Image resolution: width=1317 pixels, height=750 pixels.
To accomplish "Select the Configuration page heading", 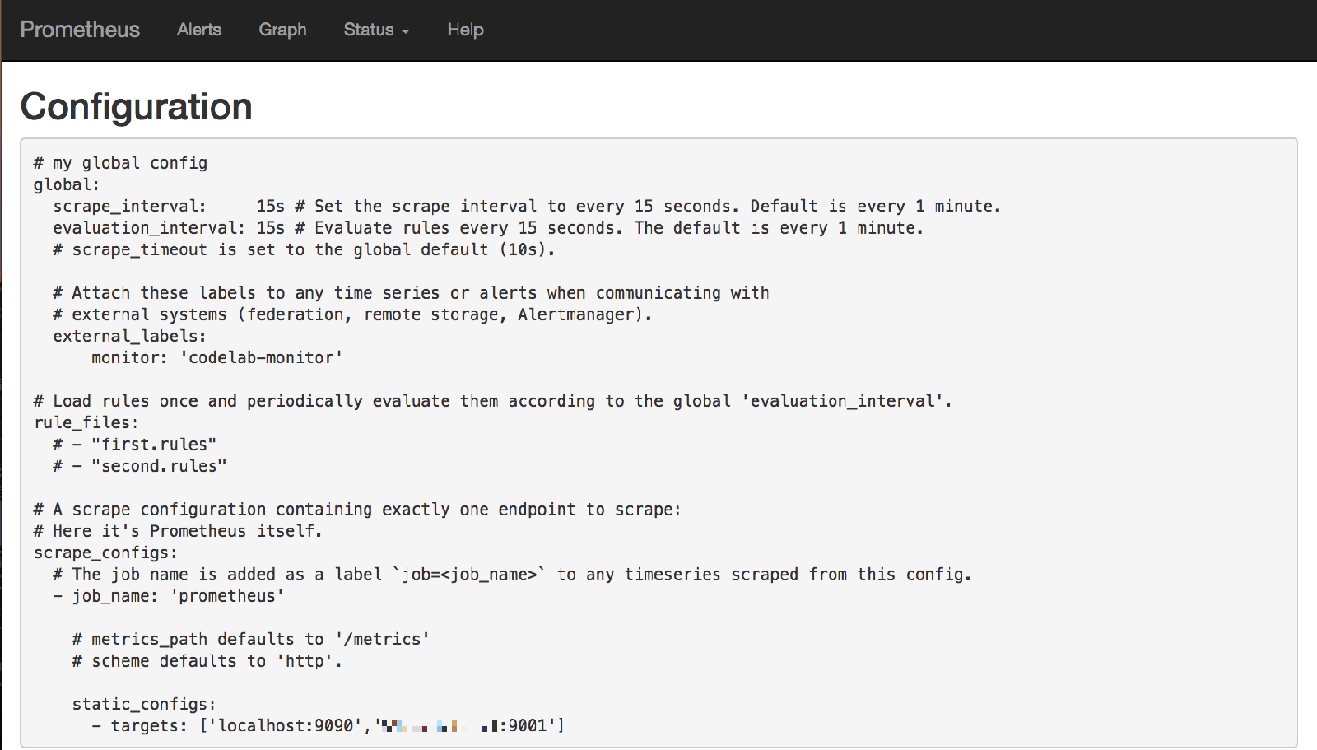I will (136, 106).
